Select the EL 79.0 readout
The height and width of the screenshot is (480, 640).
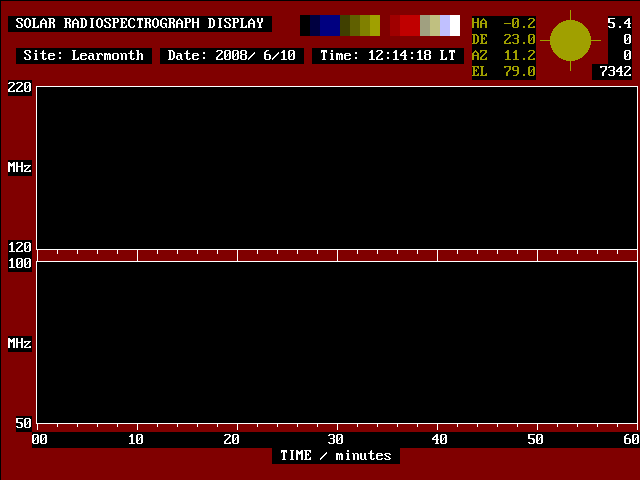click(x=504, y=71)
